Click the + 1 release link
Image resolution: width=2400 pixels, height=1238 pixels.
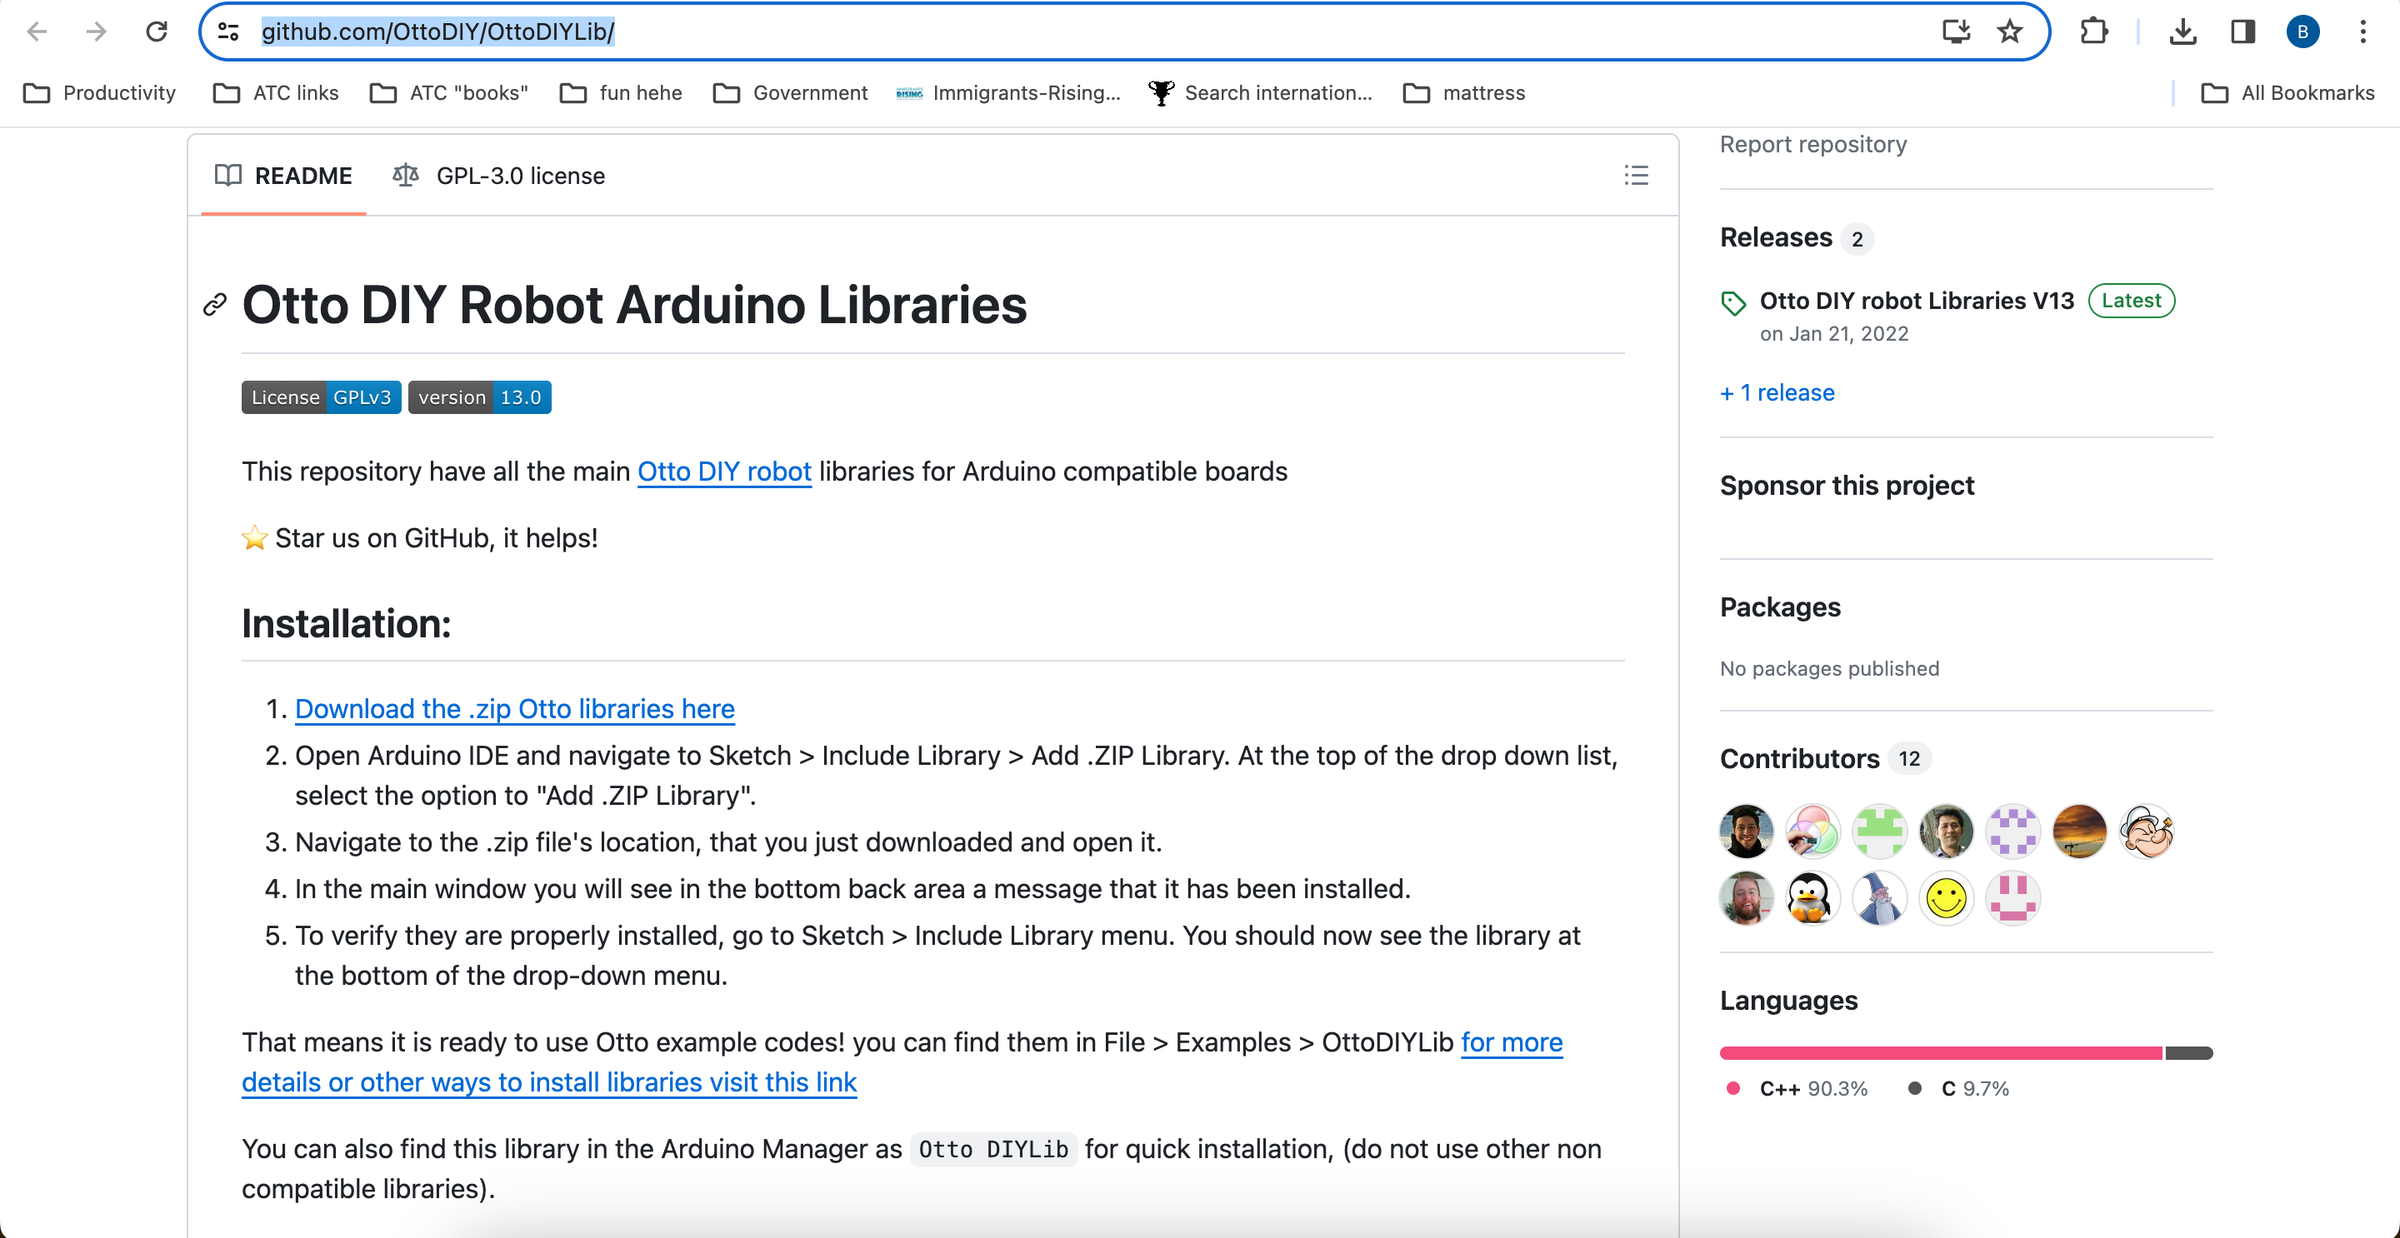coord(1777,393)
